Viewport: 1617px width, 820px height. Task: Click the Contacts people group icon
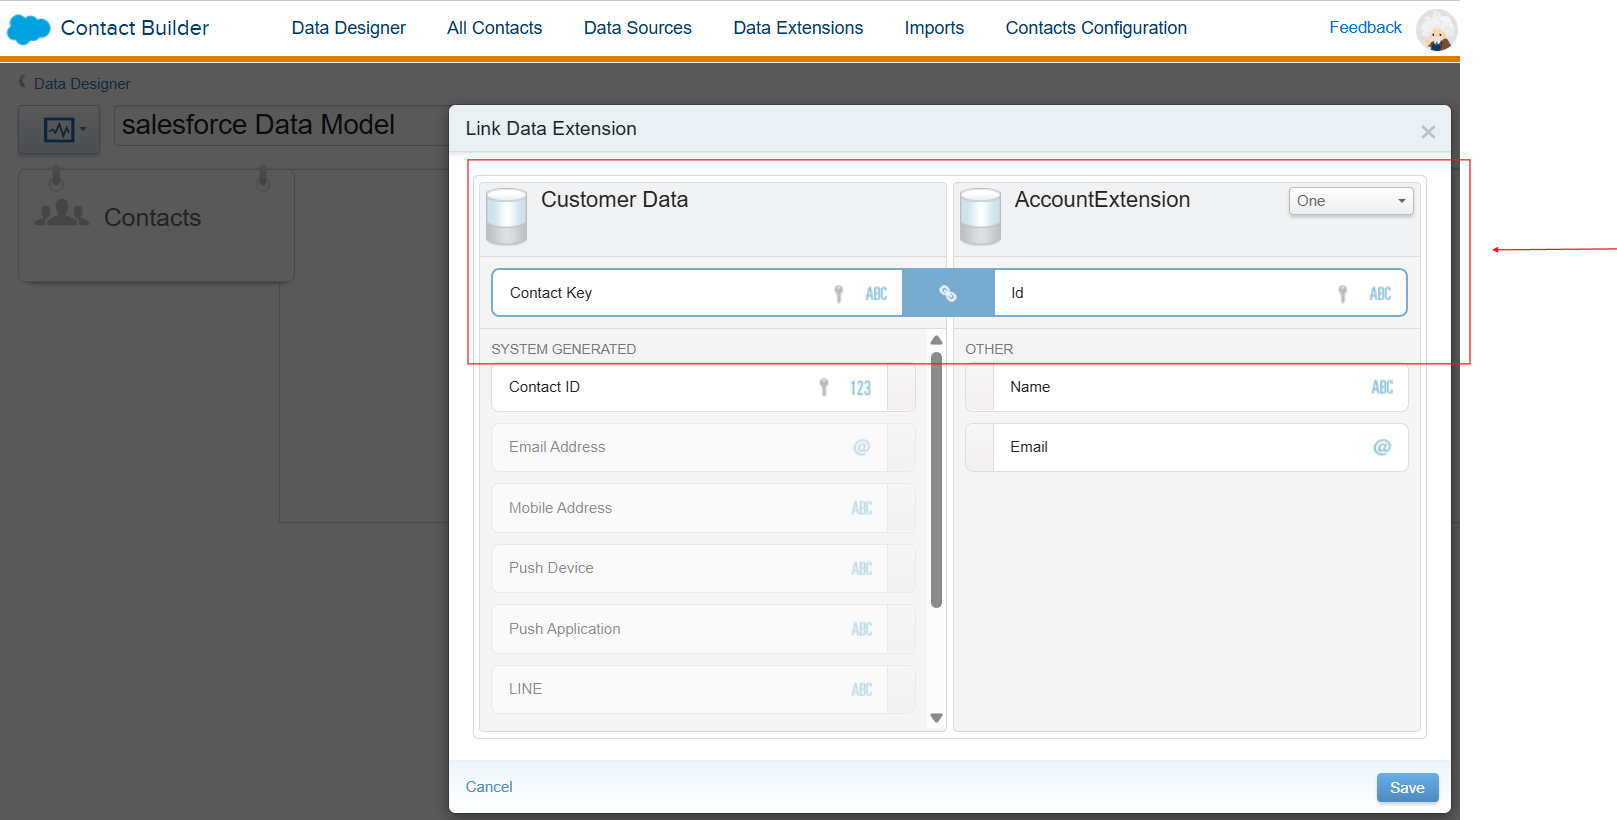coord(62,214)
